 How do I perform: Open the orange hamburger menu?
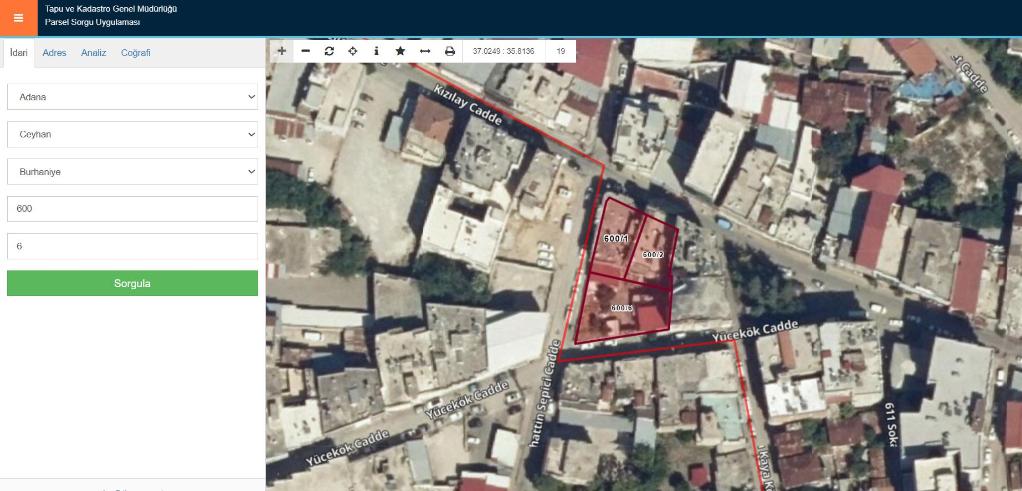pos(18,18)
